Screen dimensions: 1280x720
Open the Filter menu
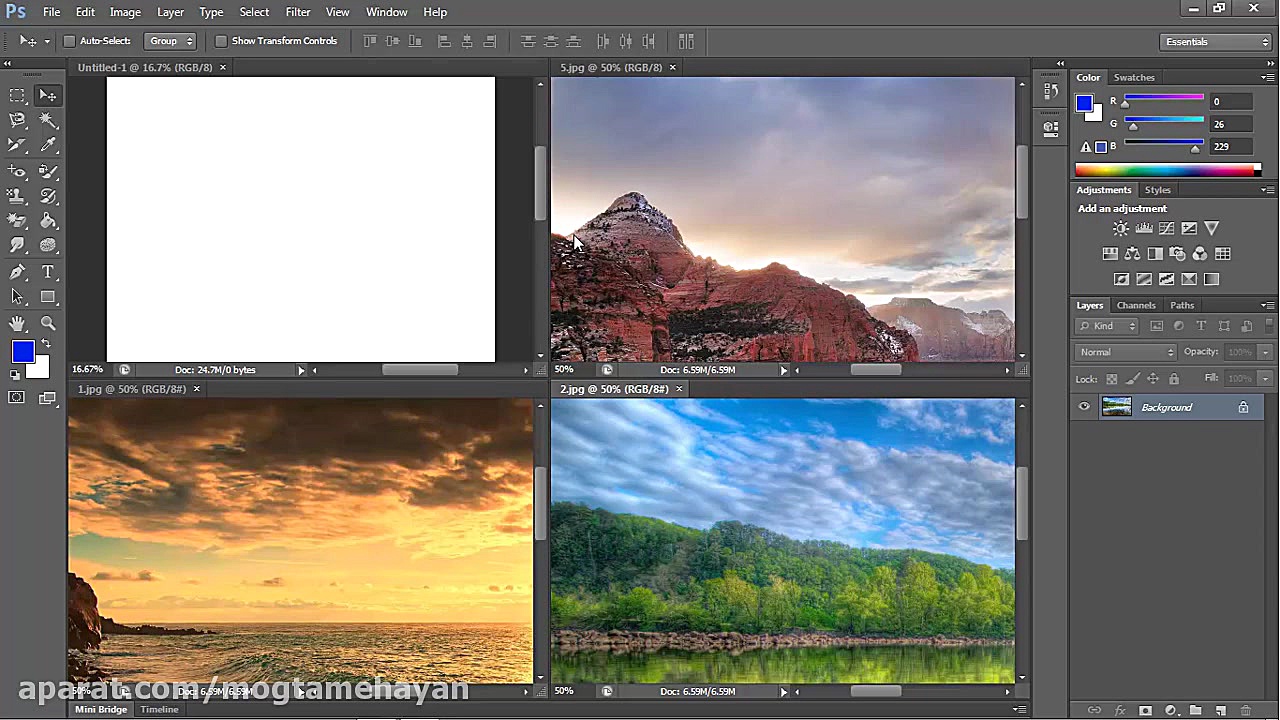pos(297,12)
